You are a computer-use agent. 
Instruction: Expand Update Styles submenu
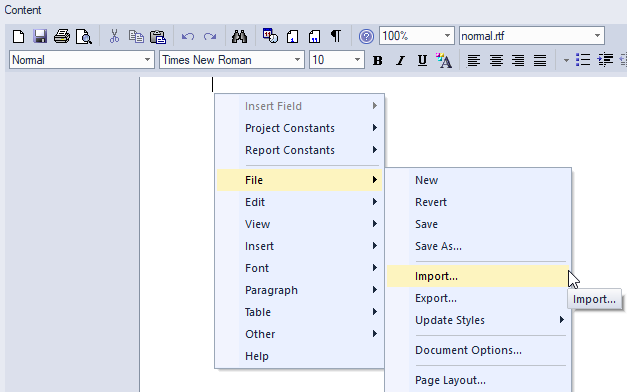(478, 320)
